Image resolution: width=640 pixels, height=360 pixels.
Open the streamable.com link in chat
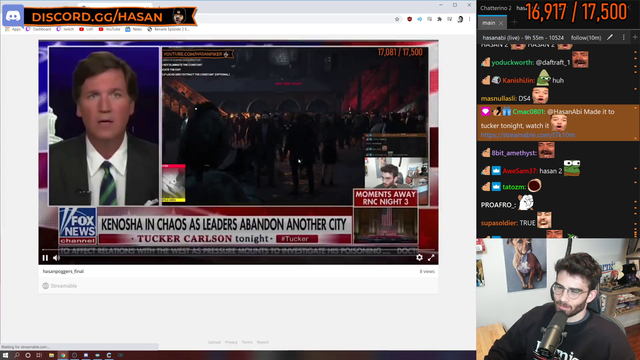528,135
